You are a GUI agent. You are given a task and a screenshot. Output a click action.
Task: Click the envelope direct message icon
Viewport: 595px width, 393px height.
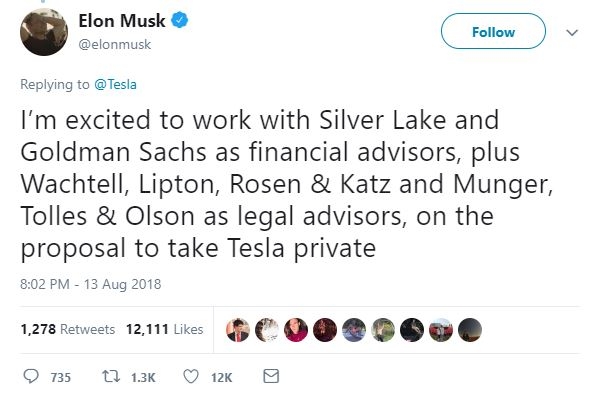click(271, 376)
